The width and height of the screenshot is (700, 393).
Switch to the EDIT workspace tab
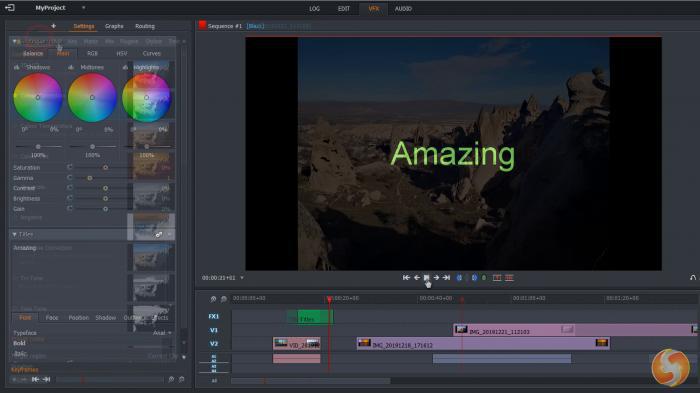point(344,8)
